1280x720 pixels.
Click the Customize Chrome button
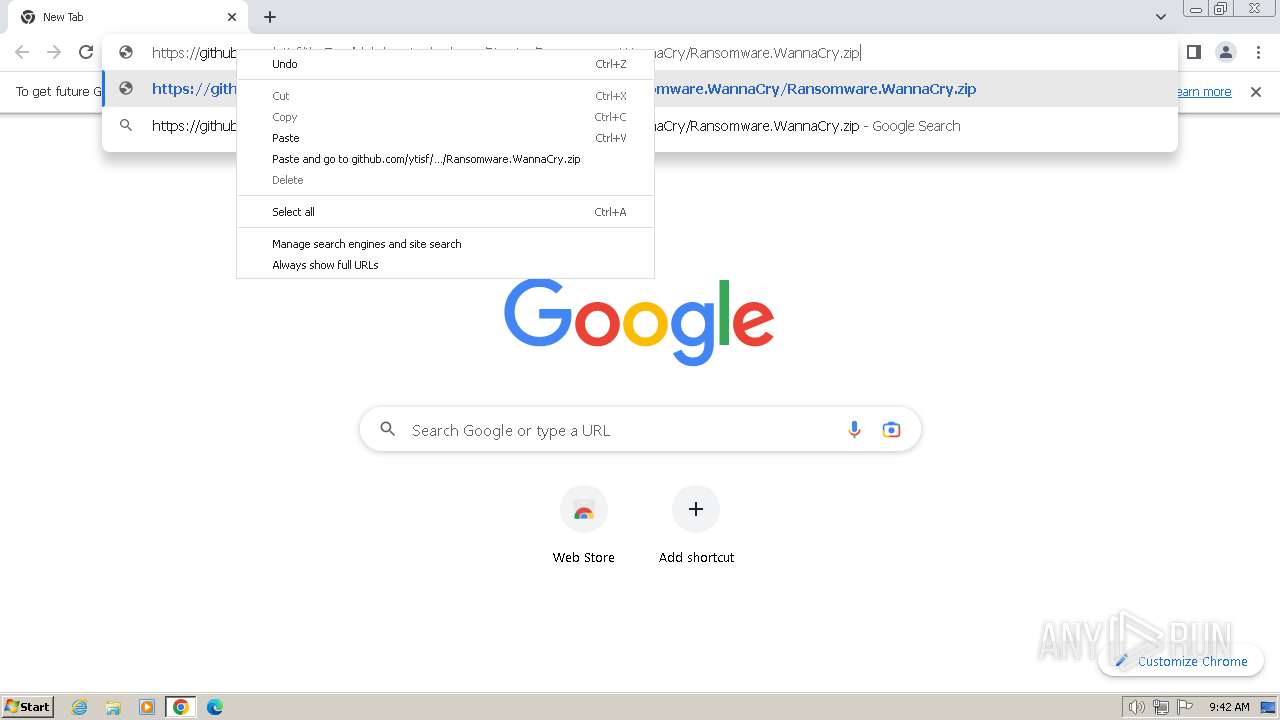[1181, 661]
